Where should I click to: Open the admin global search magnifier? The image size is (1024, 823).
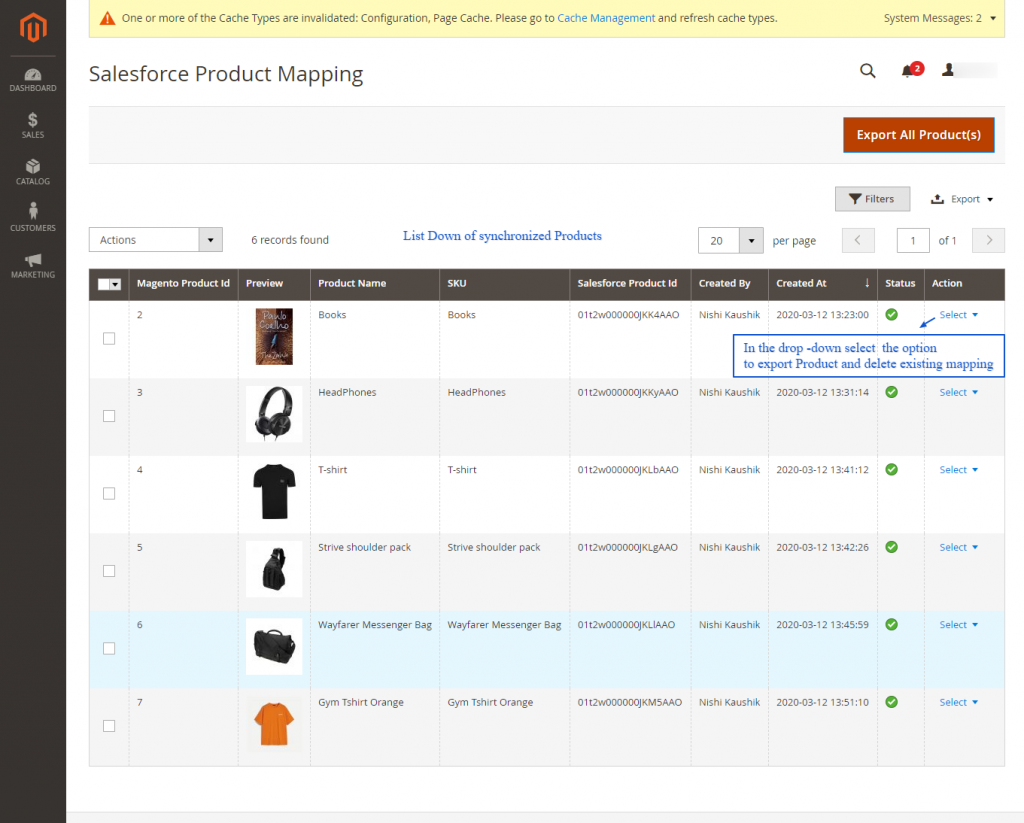pyautogui.click(x=866, y=71)
